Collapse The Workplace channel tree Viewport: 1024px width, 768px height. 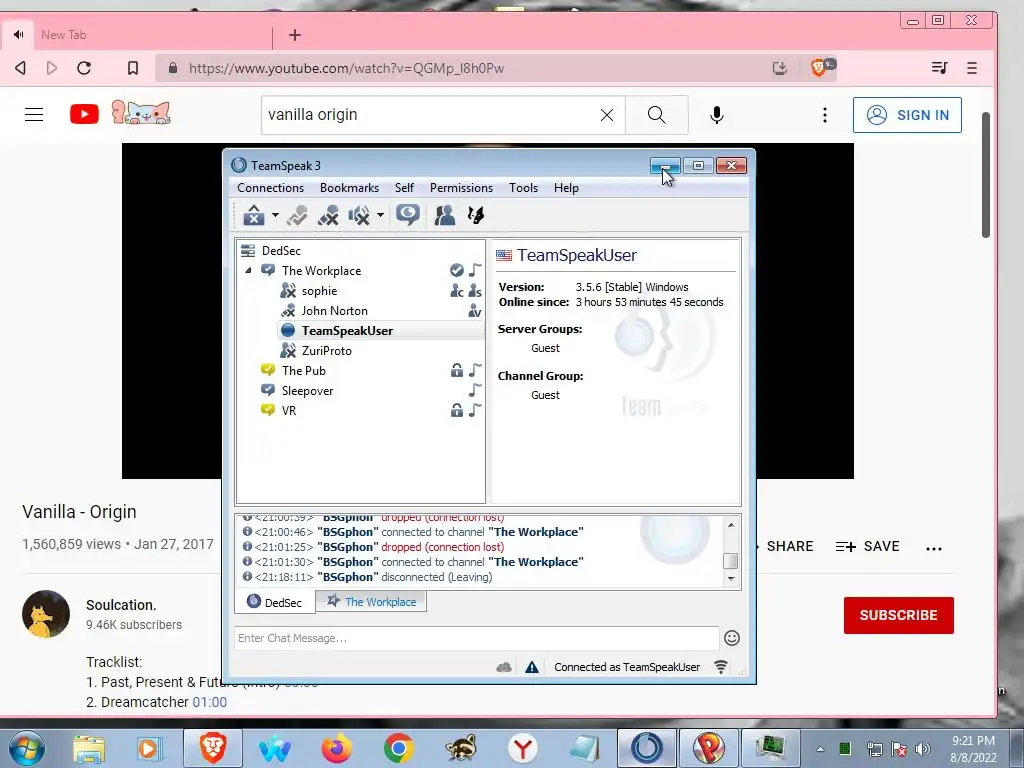pos(248,270)
